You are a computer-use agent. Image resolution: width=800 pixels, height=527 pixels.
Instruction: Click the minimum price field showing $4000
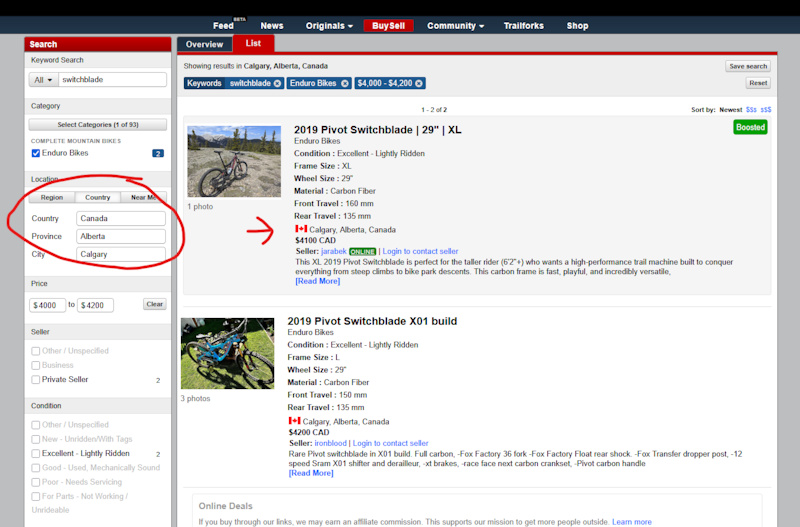47,305
